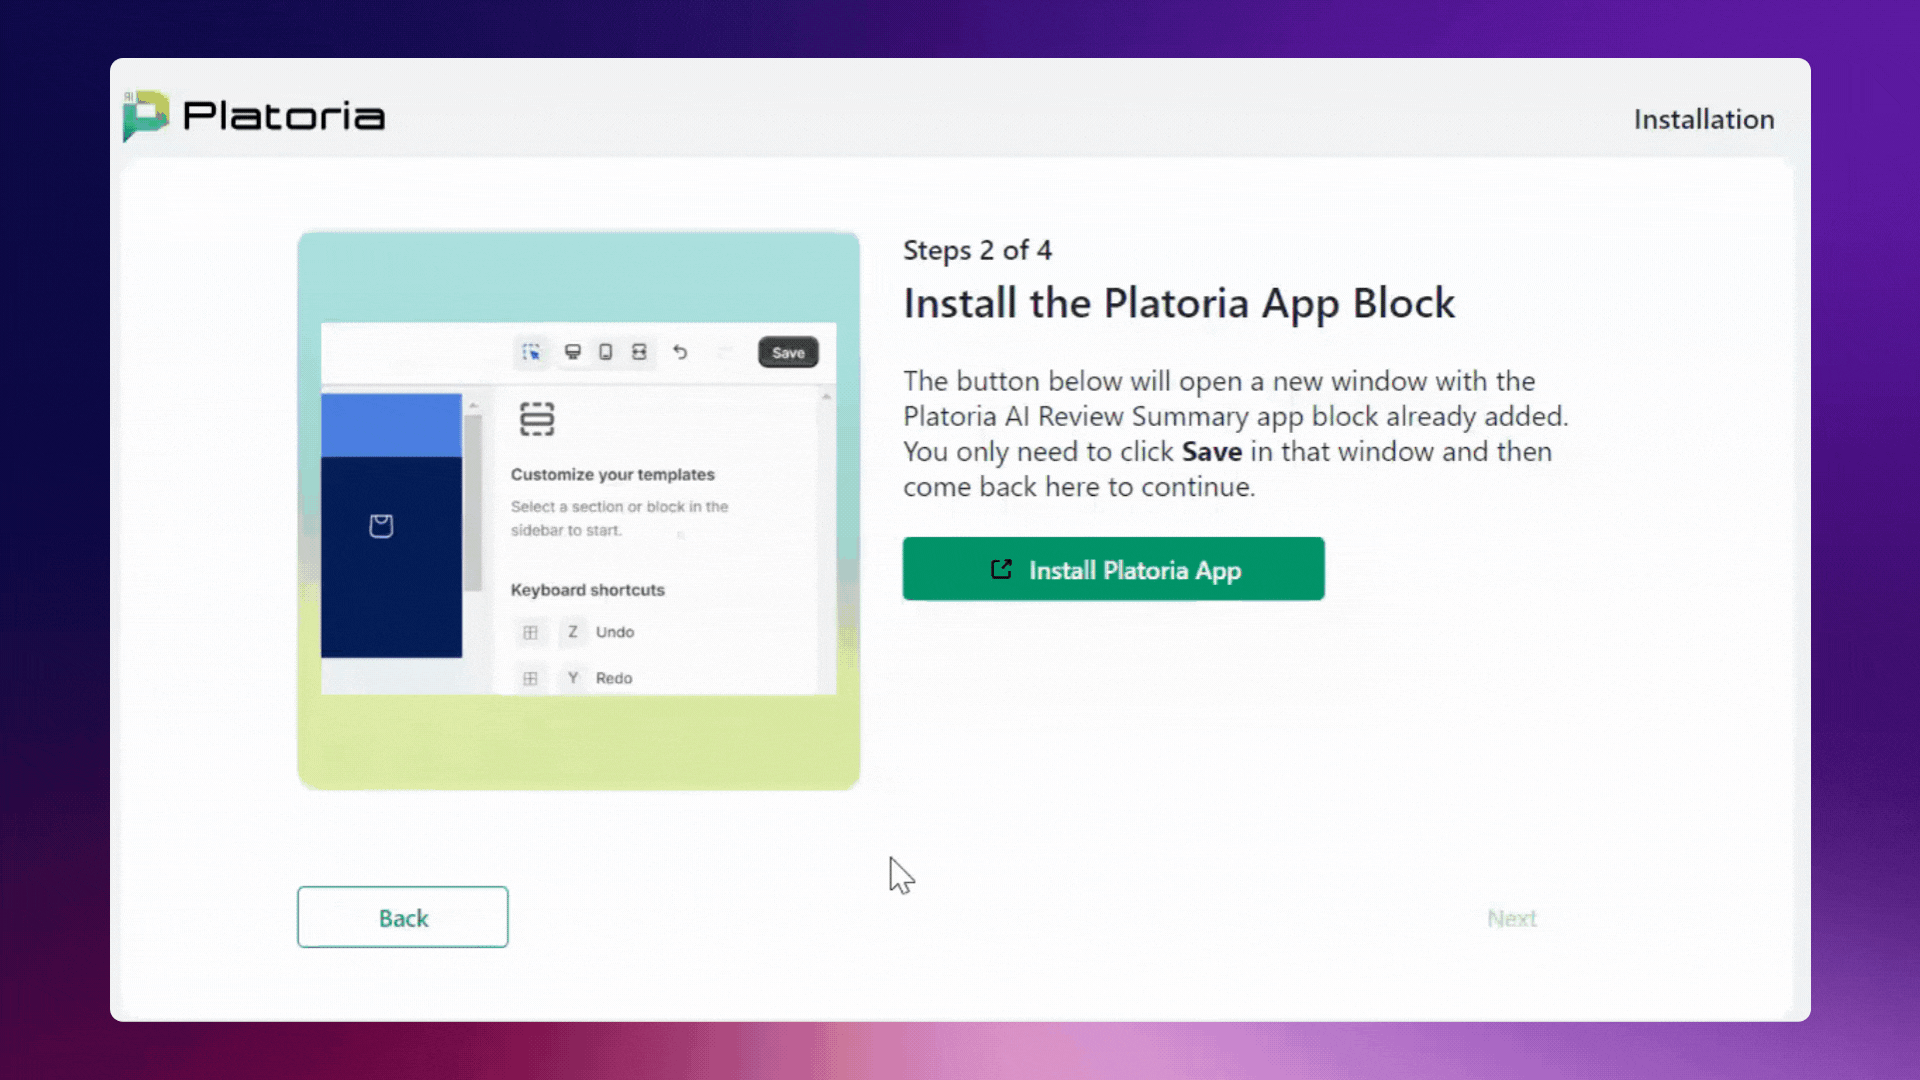Image resolution: width=1920 pixels, height=1080 pixels.
Task: Click the blue header color block in preview
Action: pos(391,425)
